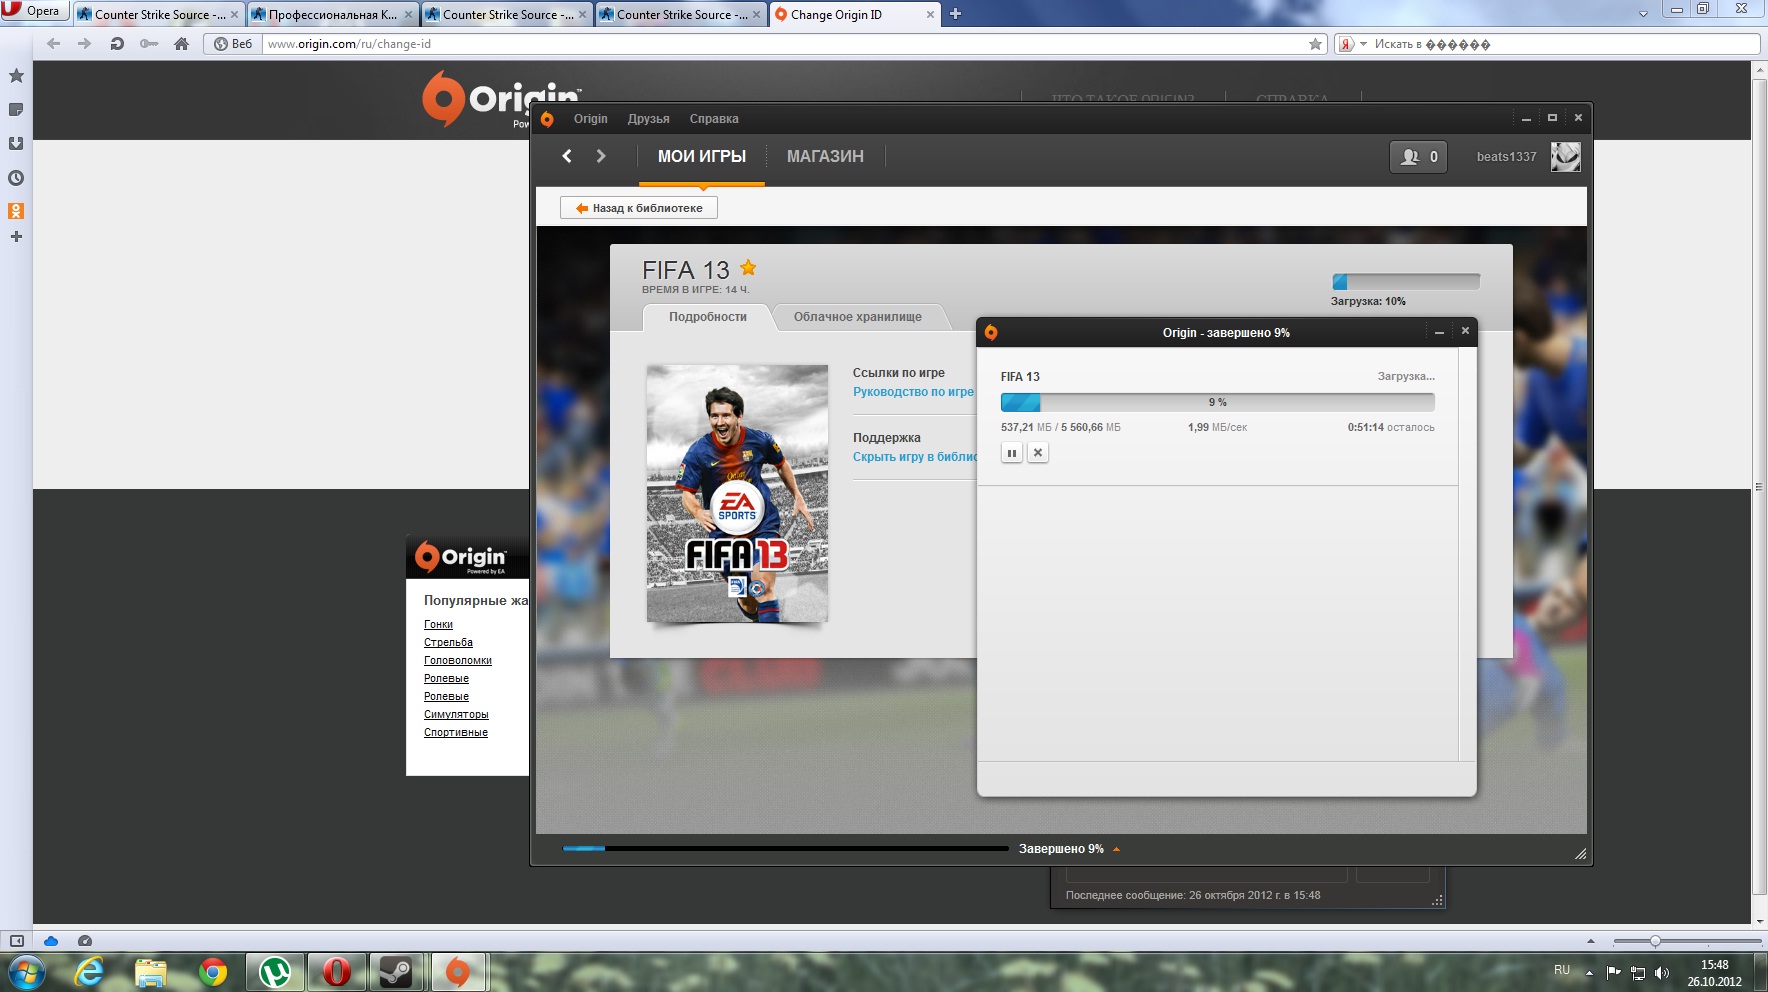Open Руководство по игре link
This screenshot has height=992, width=1768.
(x=913, y=392)
